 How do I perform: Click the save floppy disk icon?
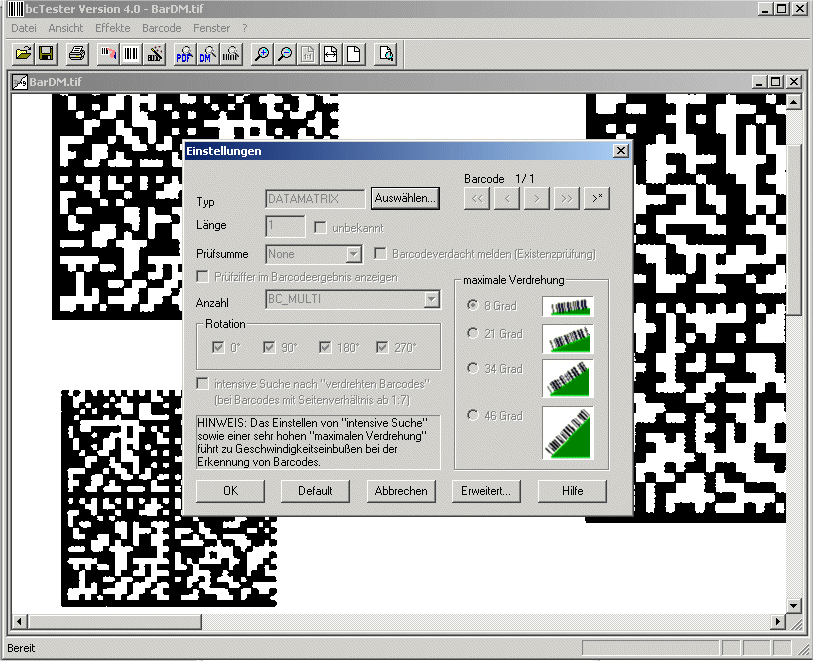click(x=46, y=54)
